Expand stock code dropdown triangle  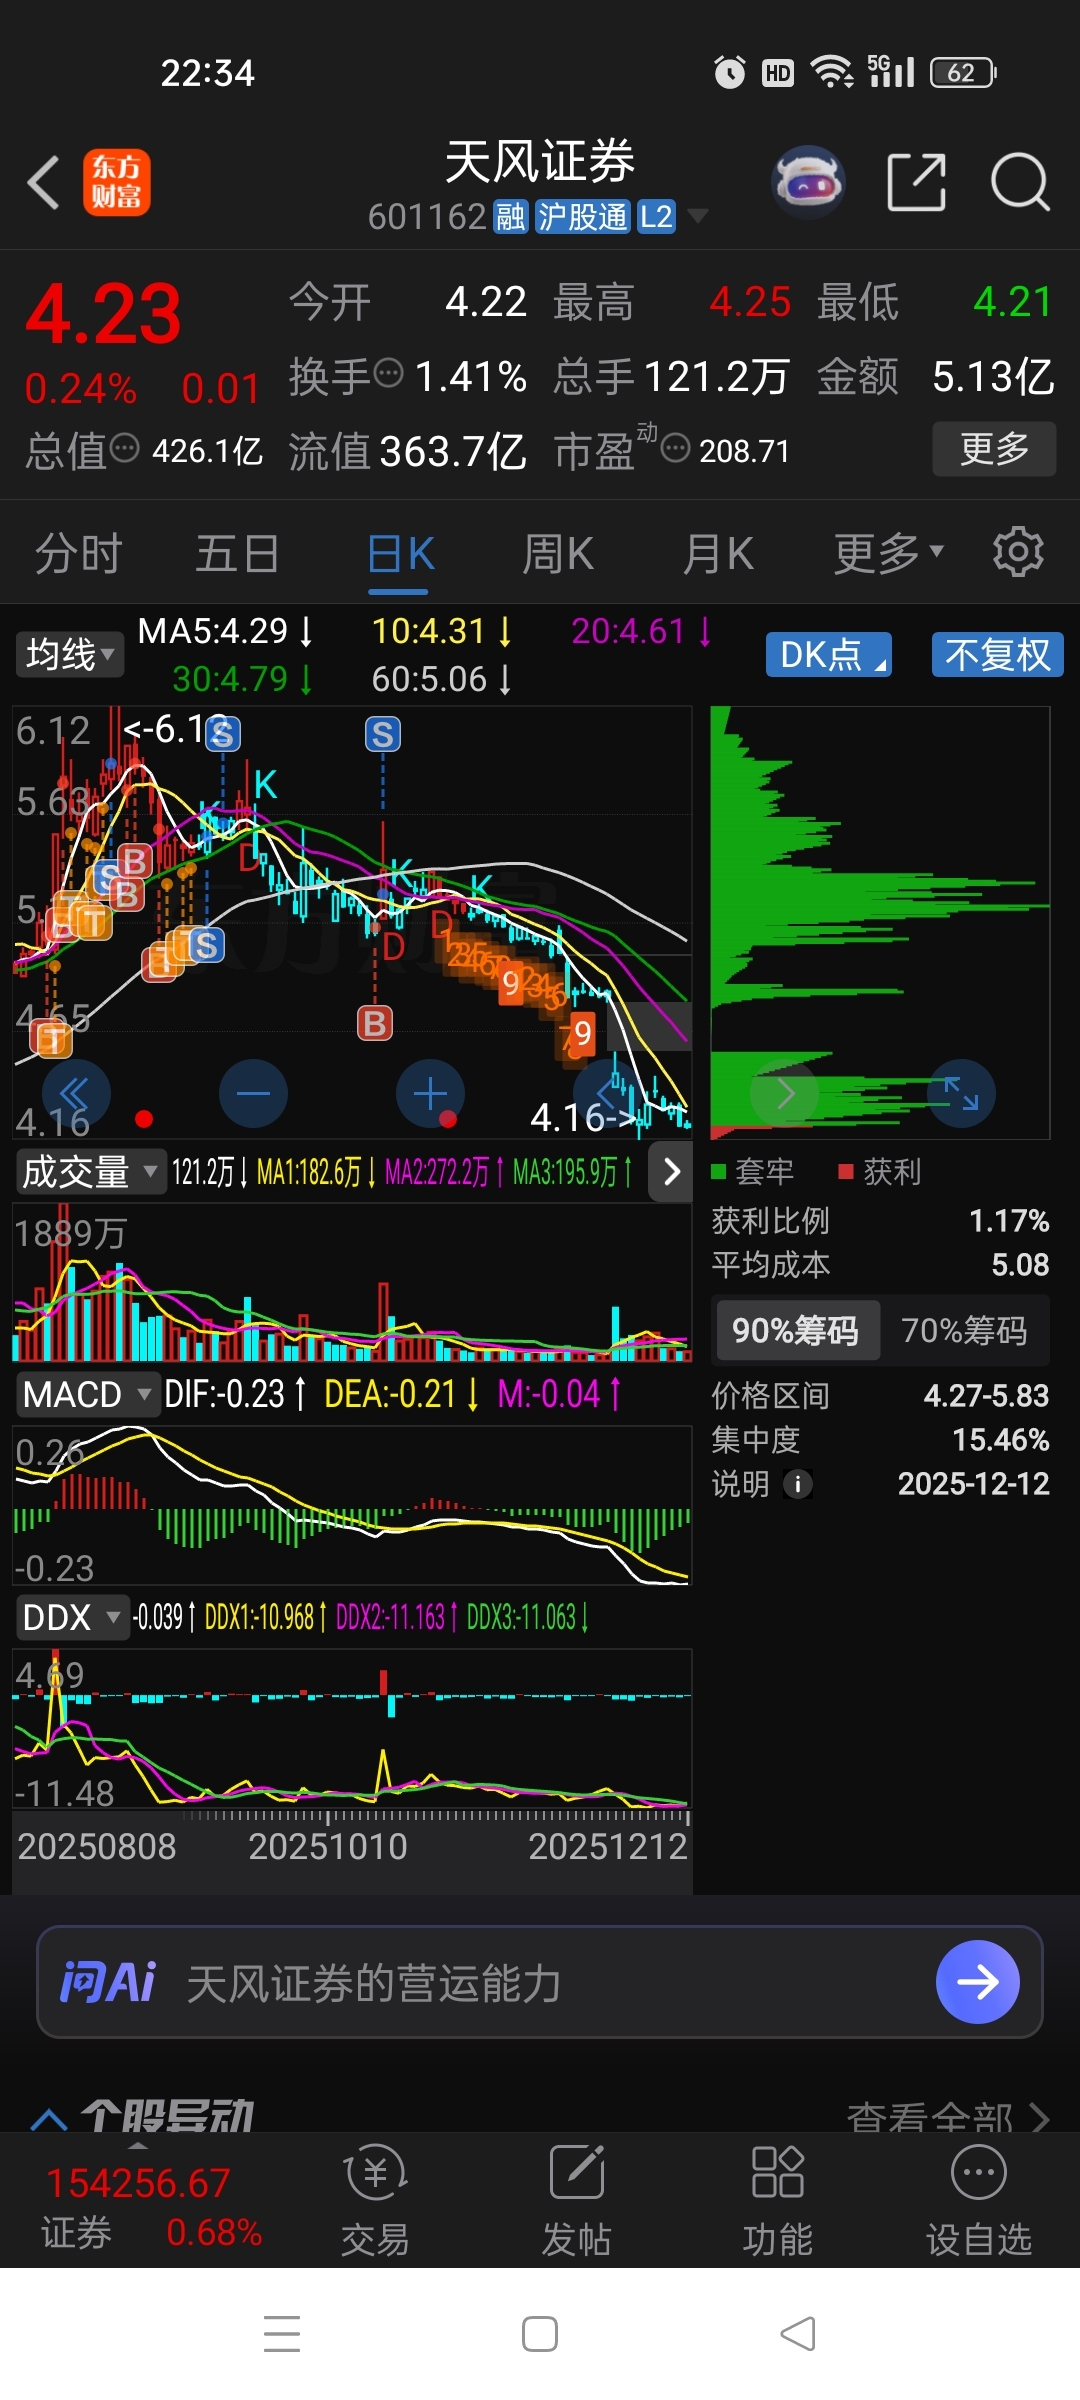(x=698, y=216)
